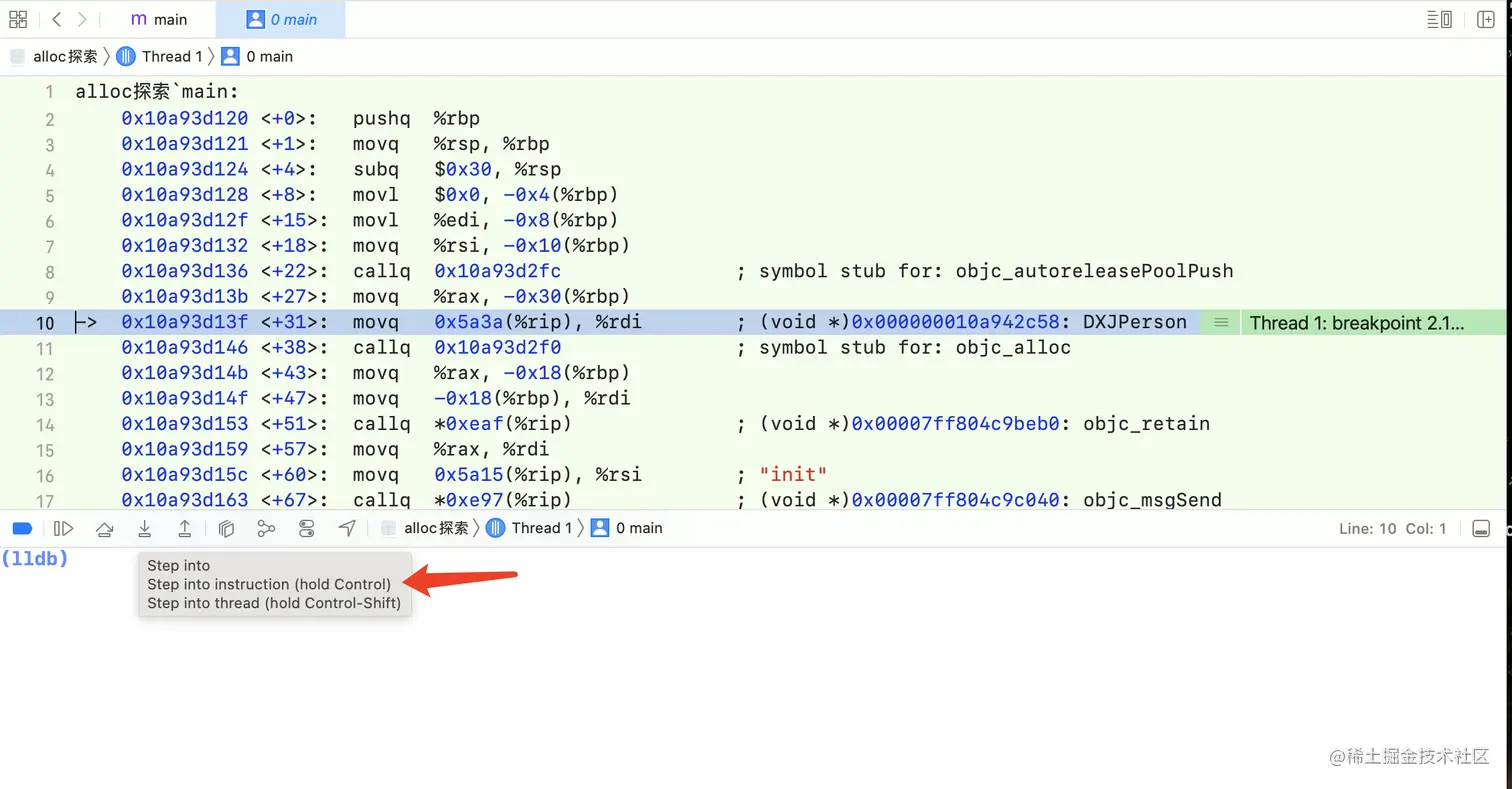Click address 0x10a93d14b on line 12
The image size is (1512, 789).
pos(185,373)
